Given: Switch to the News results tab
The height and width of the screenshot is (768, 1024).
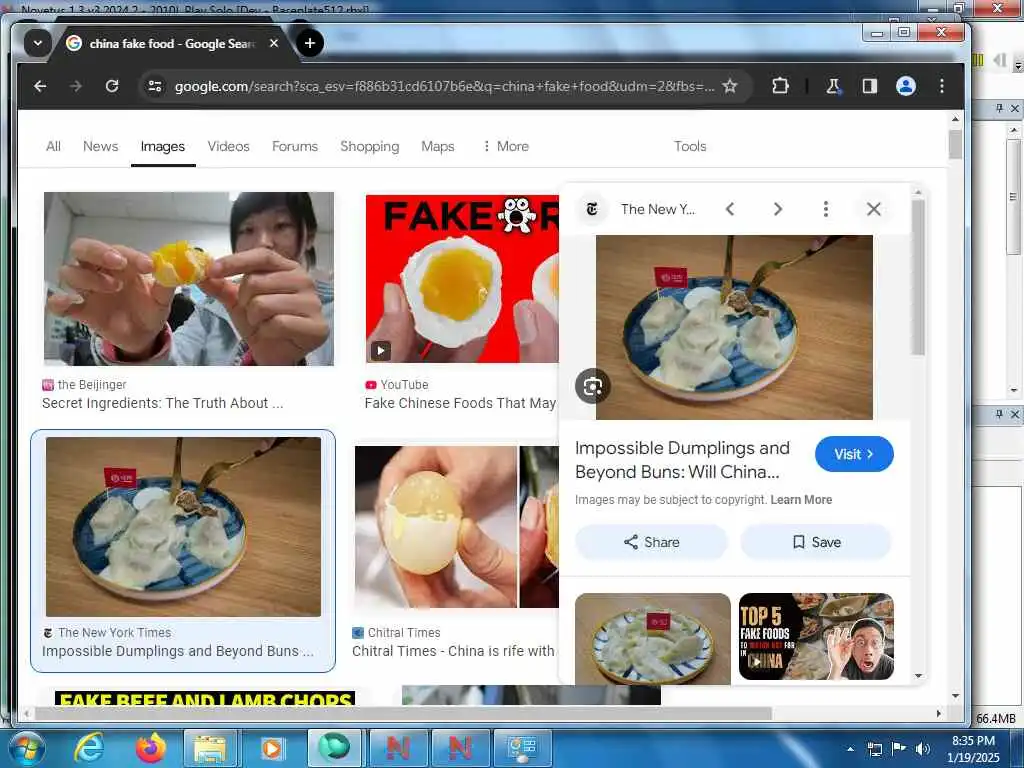Looking at the screenshot, I should [101, 146].
